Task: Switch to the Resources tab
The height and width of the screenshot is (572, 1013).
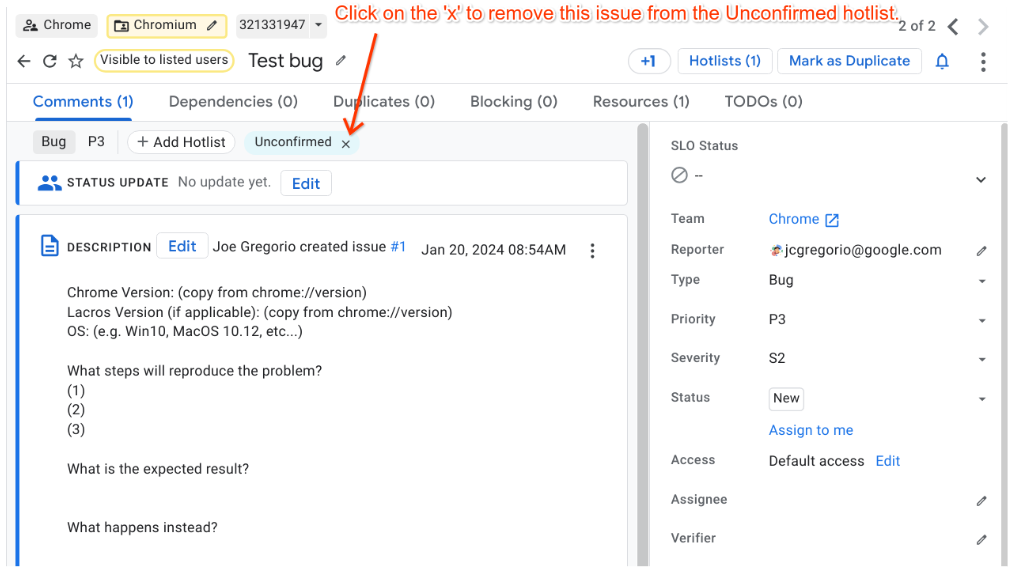Action: [x=641, y=102]
